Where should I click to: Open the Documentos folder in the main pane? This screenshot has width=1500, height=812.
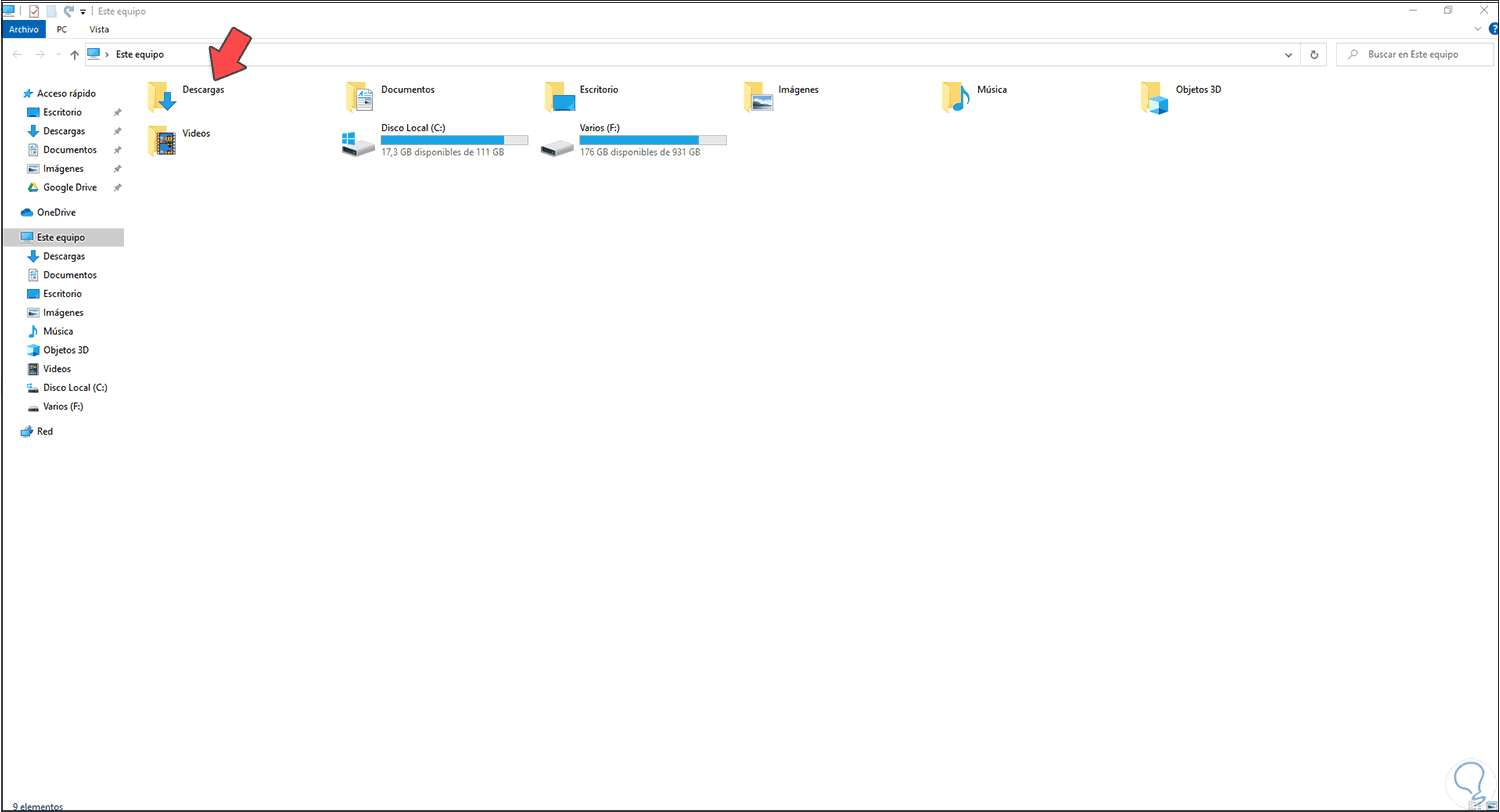390,96
